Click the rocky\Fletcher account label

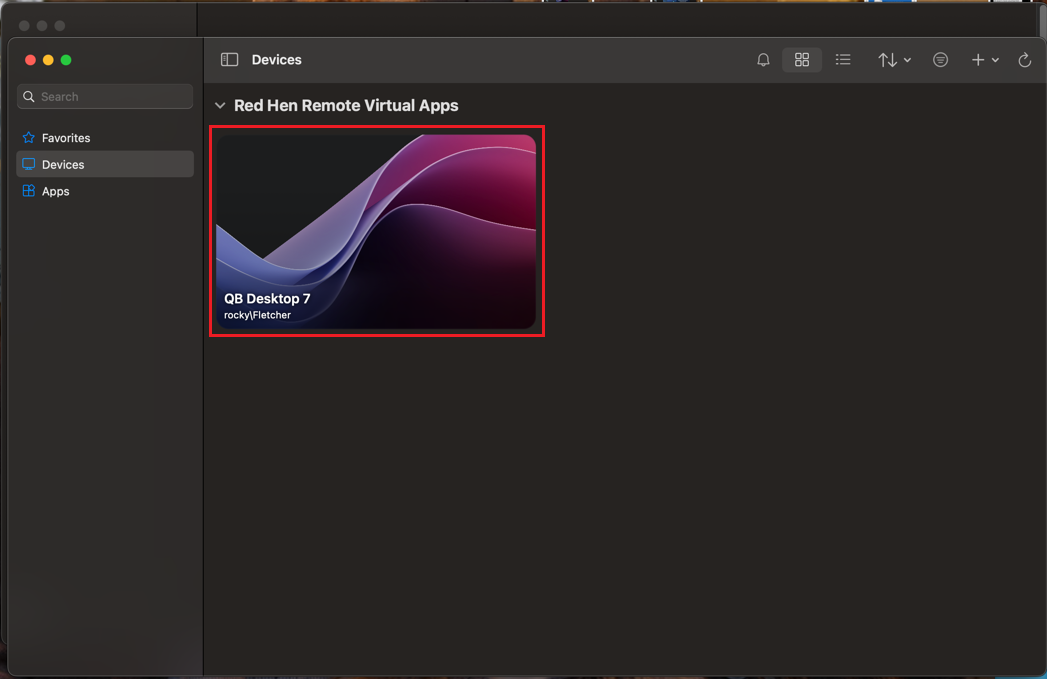257,314
